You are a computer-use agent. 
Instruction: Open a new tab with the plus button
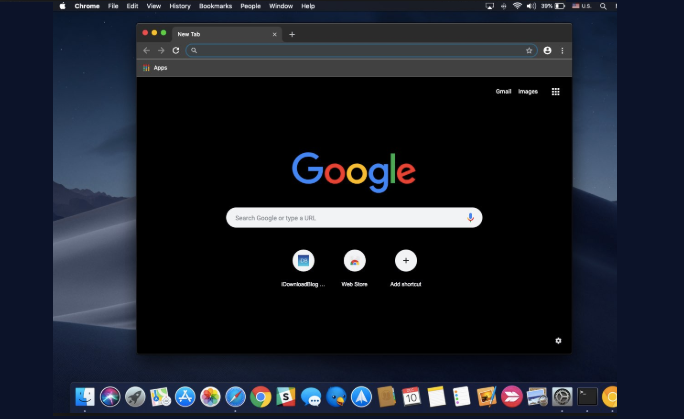(x=292, y=34)
